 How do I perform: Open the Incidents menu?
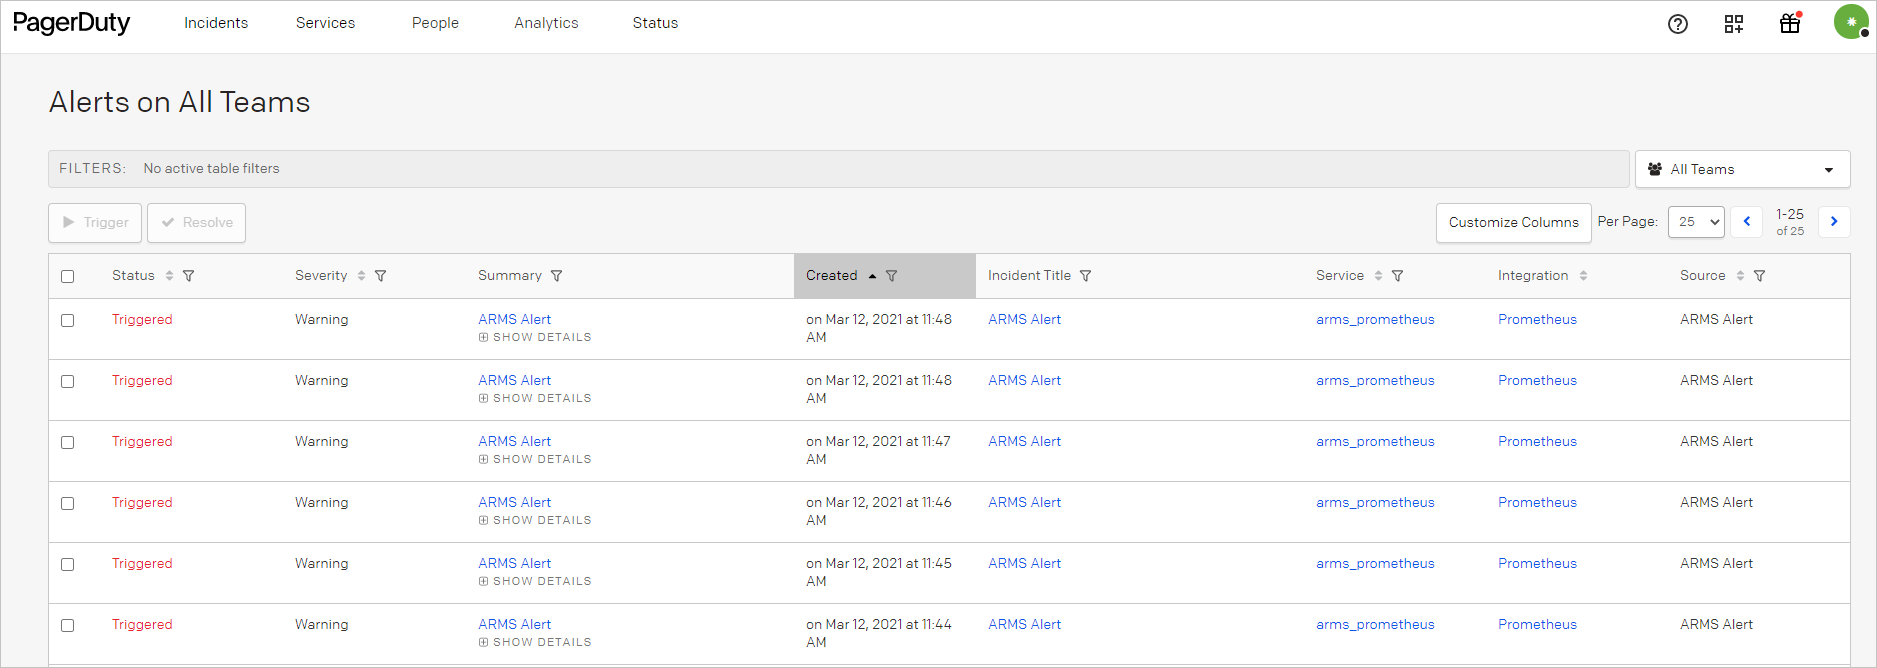tap(216, 23)
